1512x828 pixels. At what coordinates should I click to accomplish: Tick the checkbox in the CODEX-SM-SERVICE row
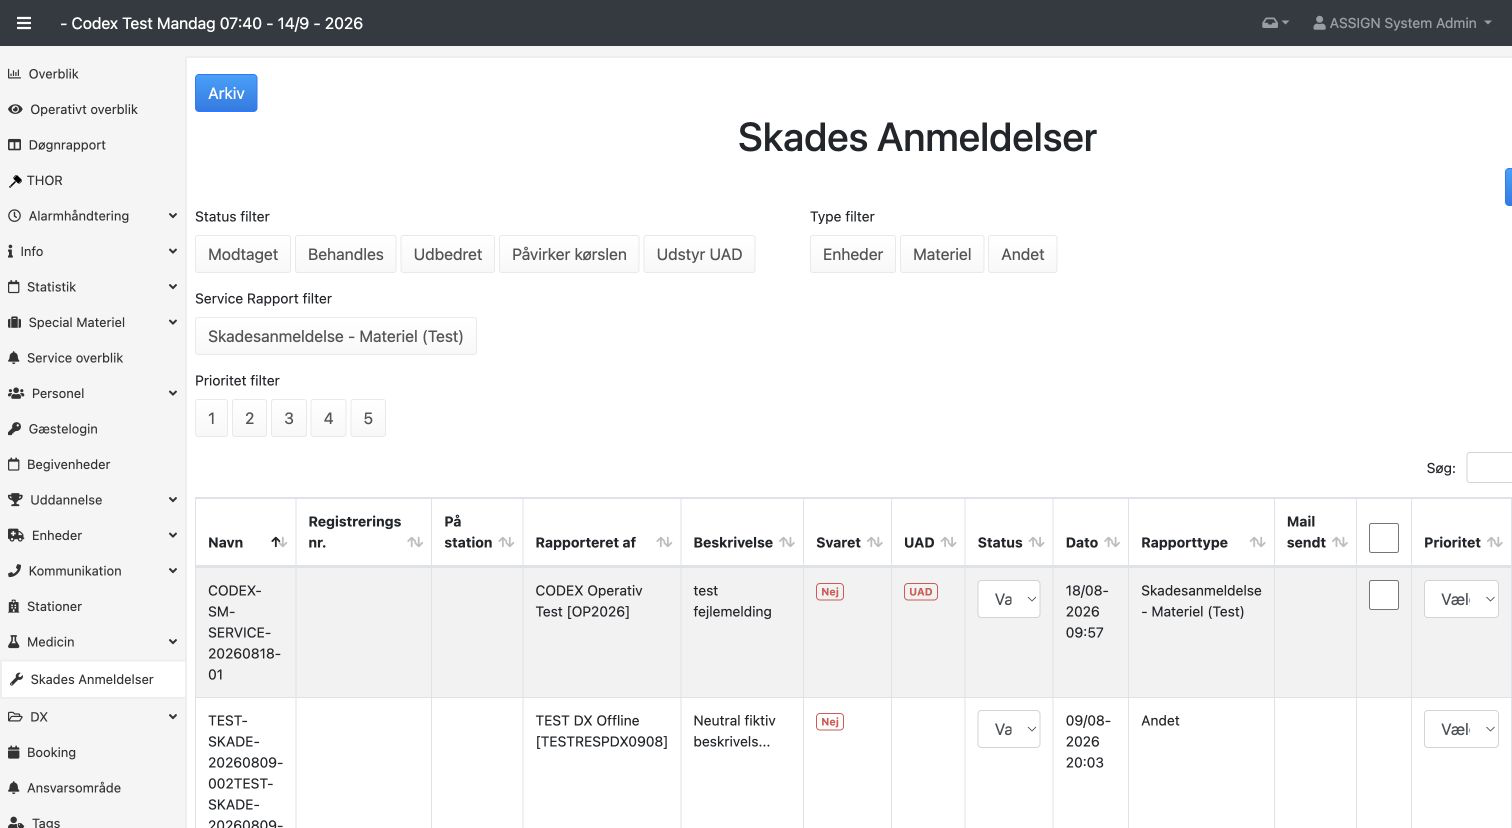pyautogui.click(x=1384, y=595)
